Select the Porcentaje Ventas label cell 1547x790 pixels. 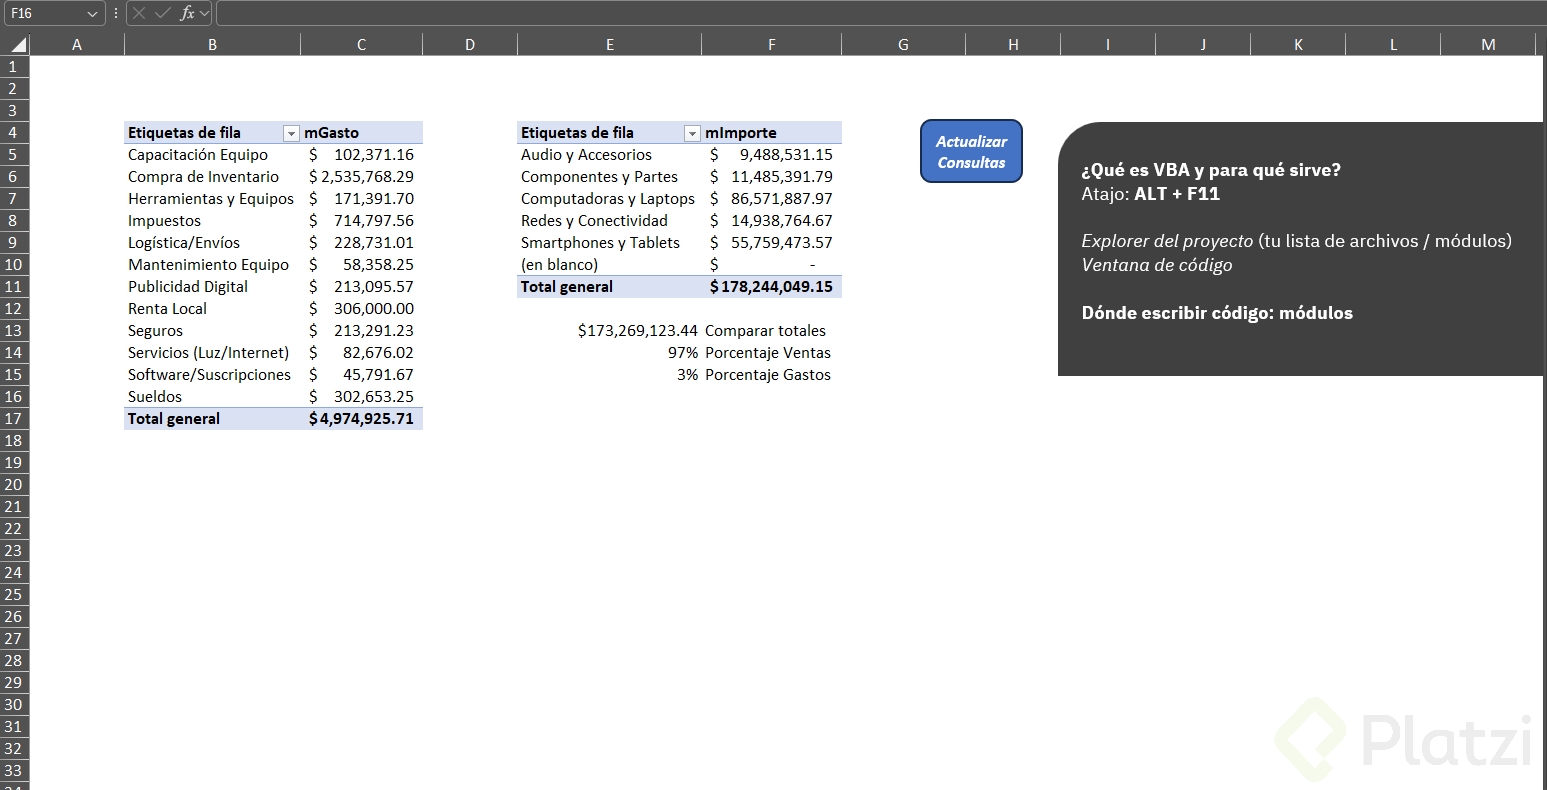(771, 353)
